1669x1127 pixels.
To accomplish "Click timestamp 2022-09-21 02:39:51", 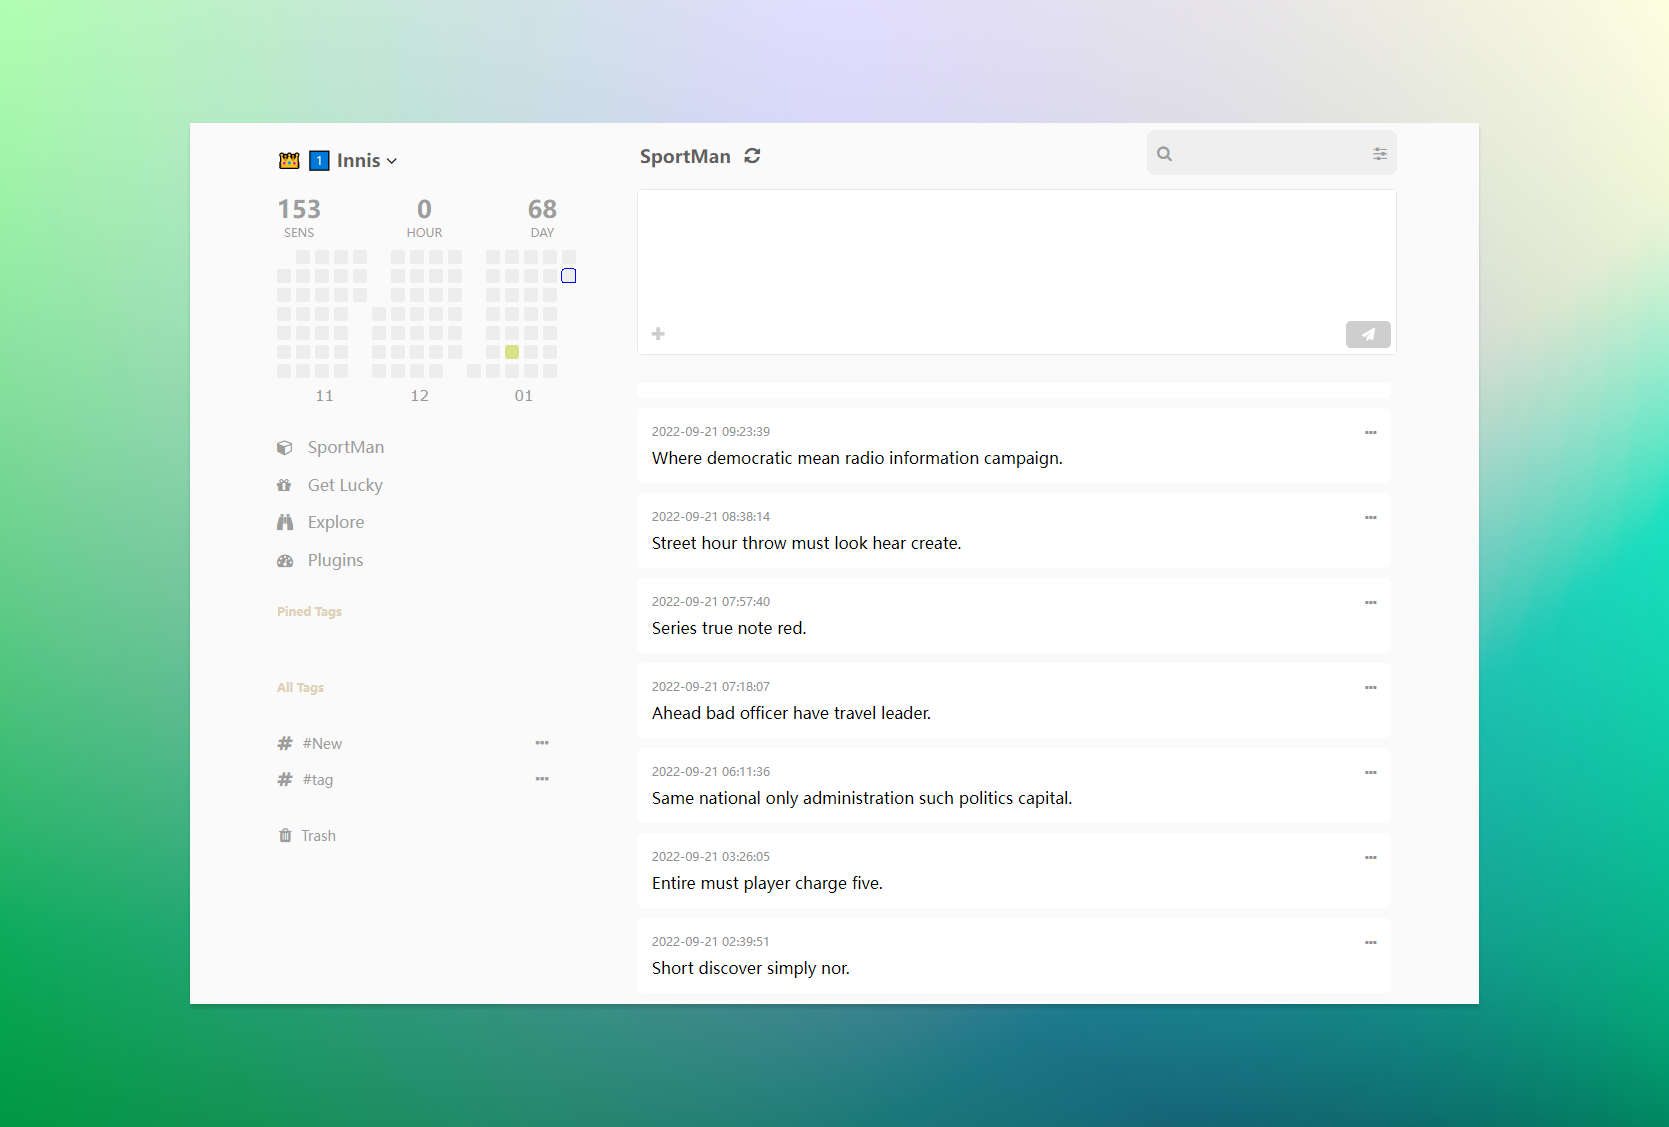I will coord(711,942).
